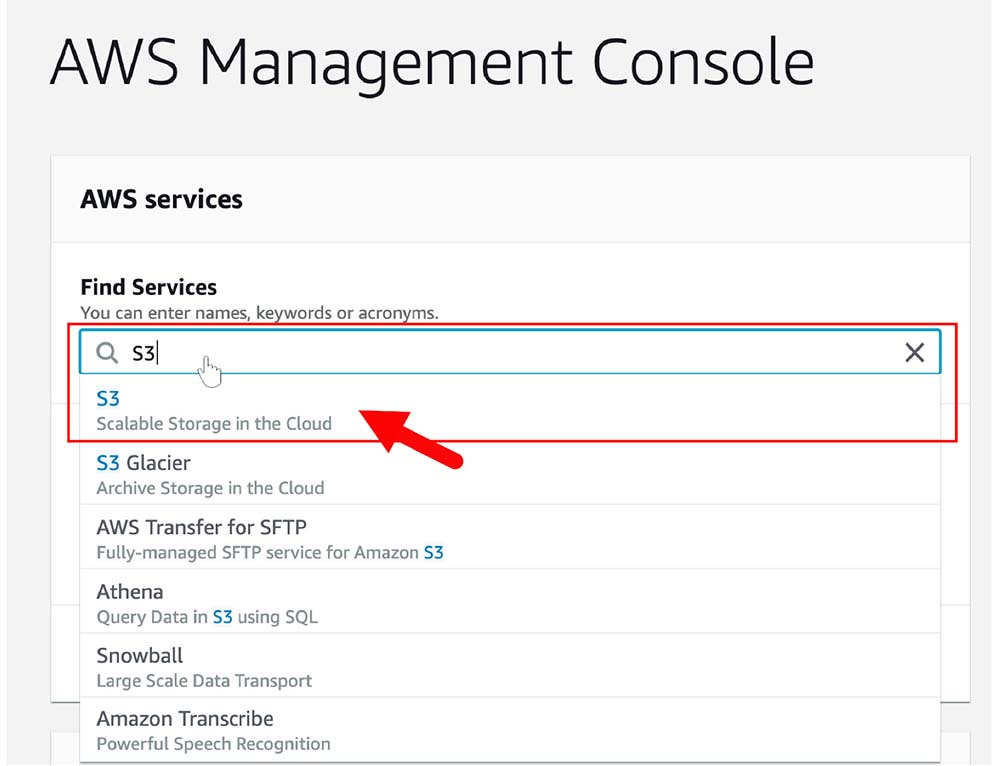The image size is (1000, 766).
Task: Click the AWS services panel heading
Action: [161, 199]
